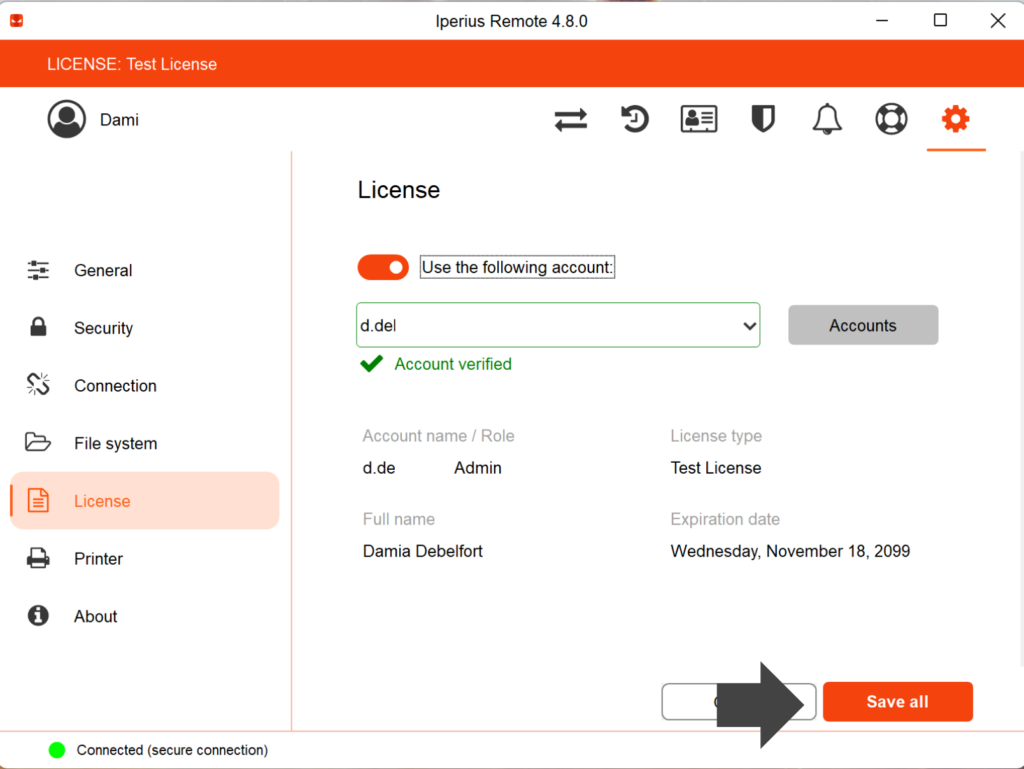Open the notifications bell icon

(x=827, y=119)
